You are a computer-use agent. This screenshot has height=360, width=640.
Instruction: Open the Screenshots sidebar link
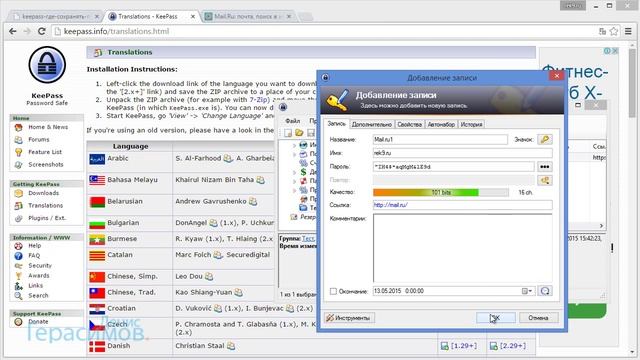point(46,164)
